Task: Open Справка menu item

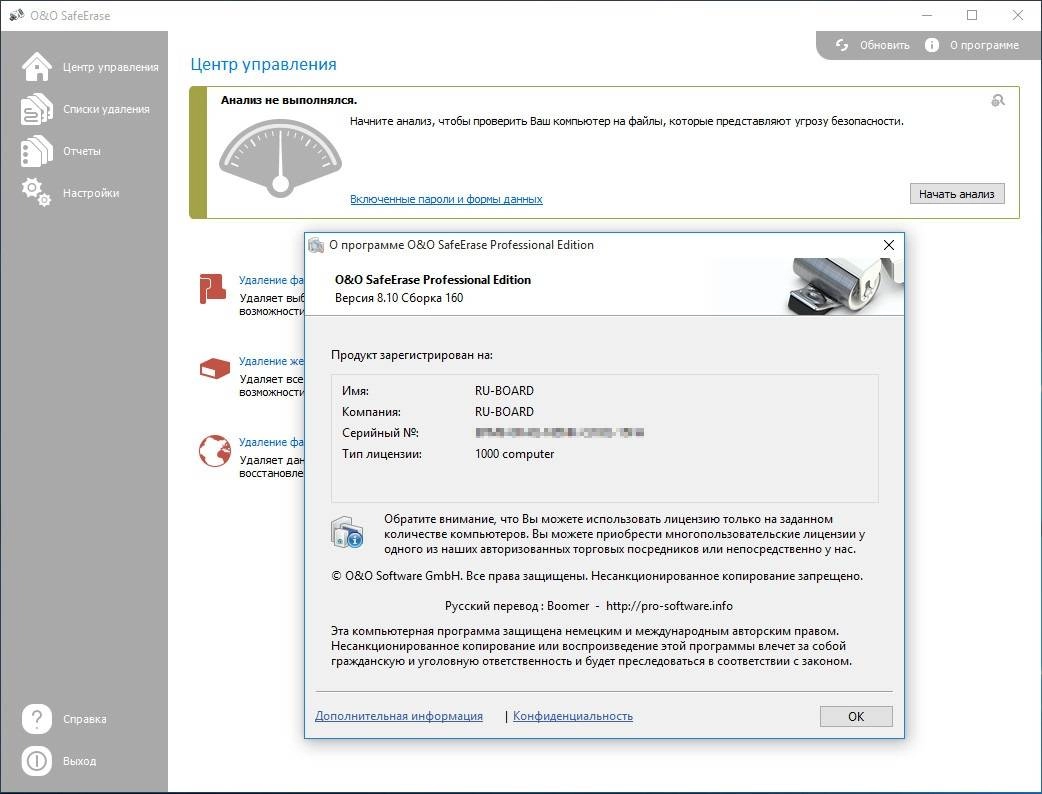Action: coord(84,719)
